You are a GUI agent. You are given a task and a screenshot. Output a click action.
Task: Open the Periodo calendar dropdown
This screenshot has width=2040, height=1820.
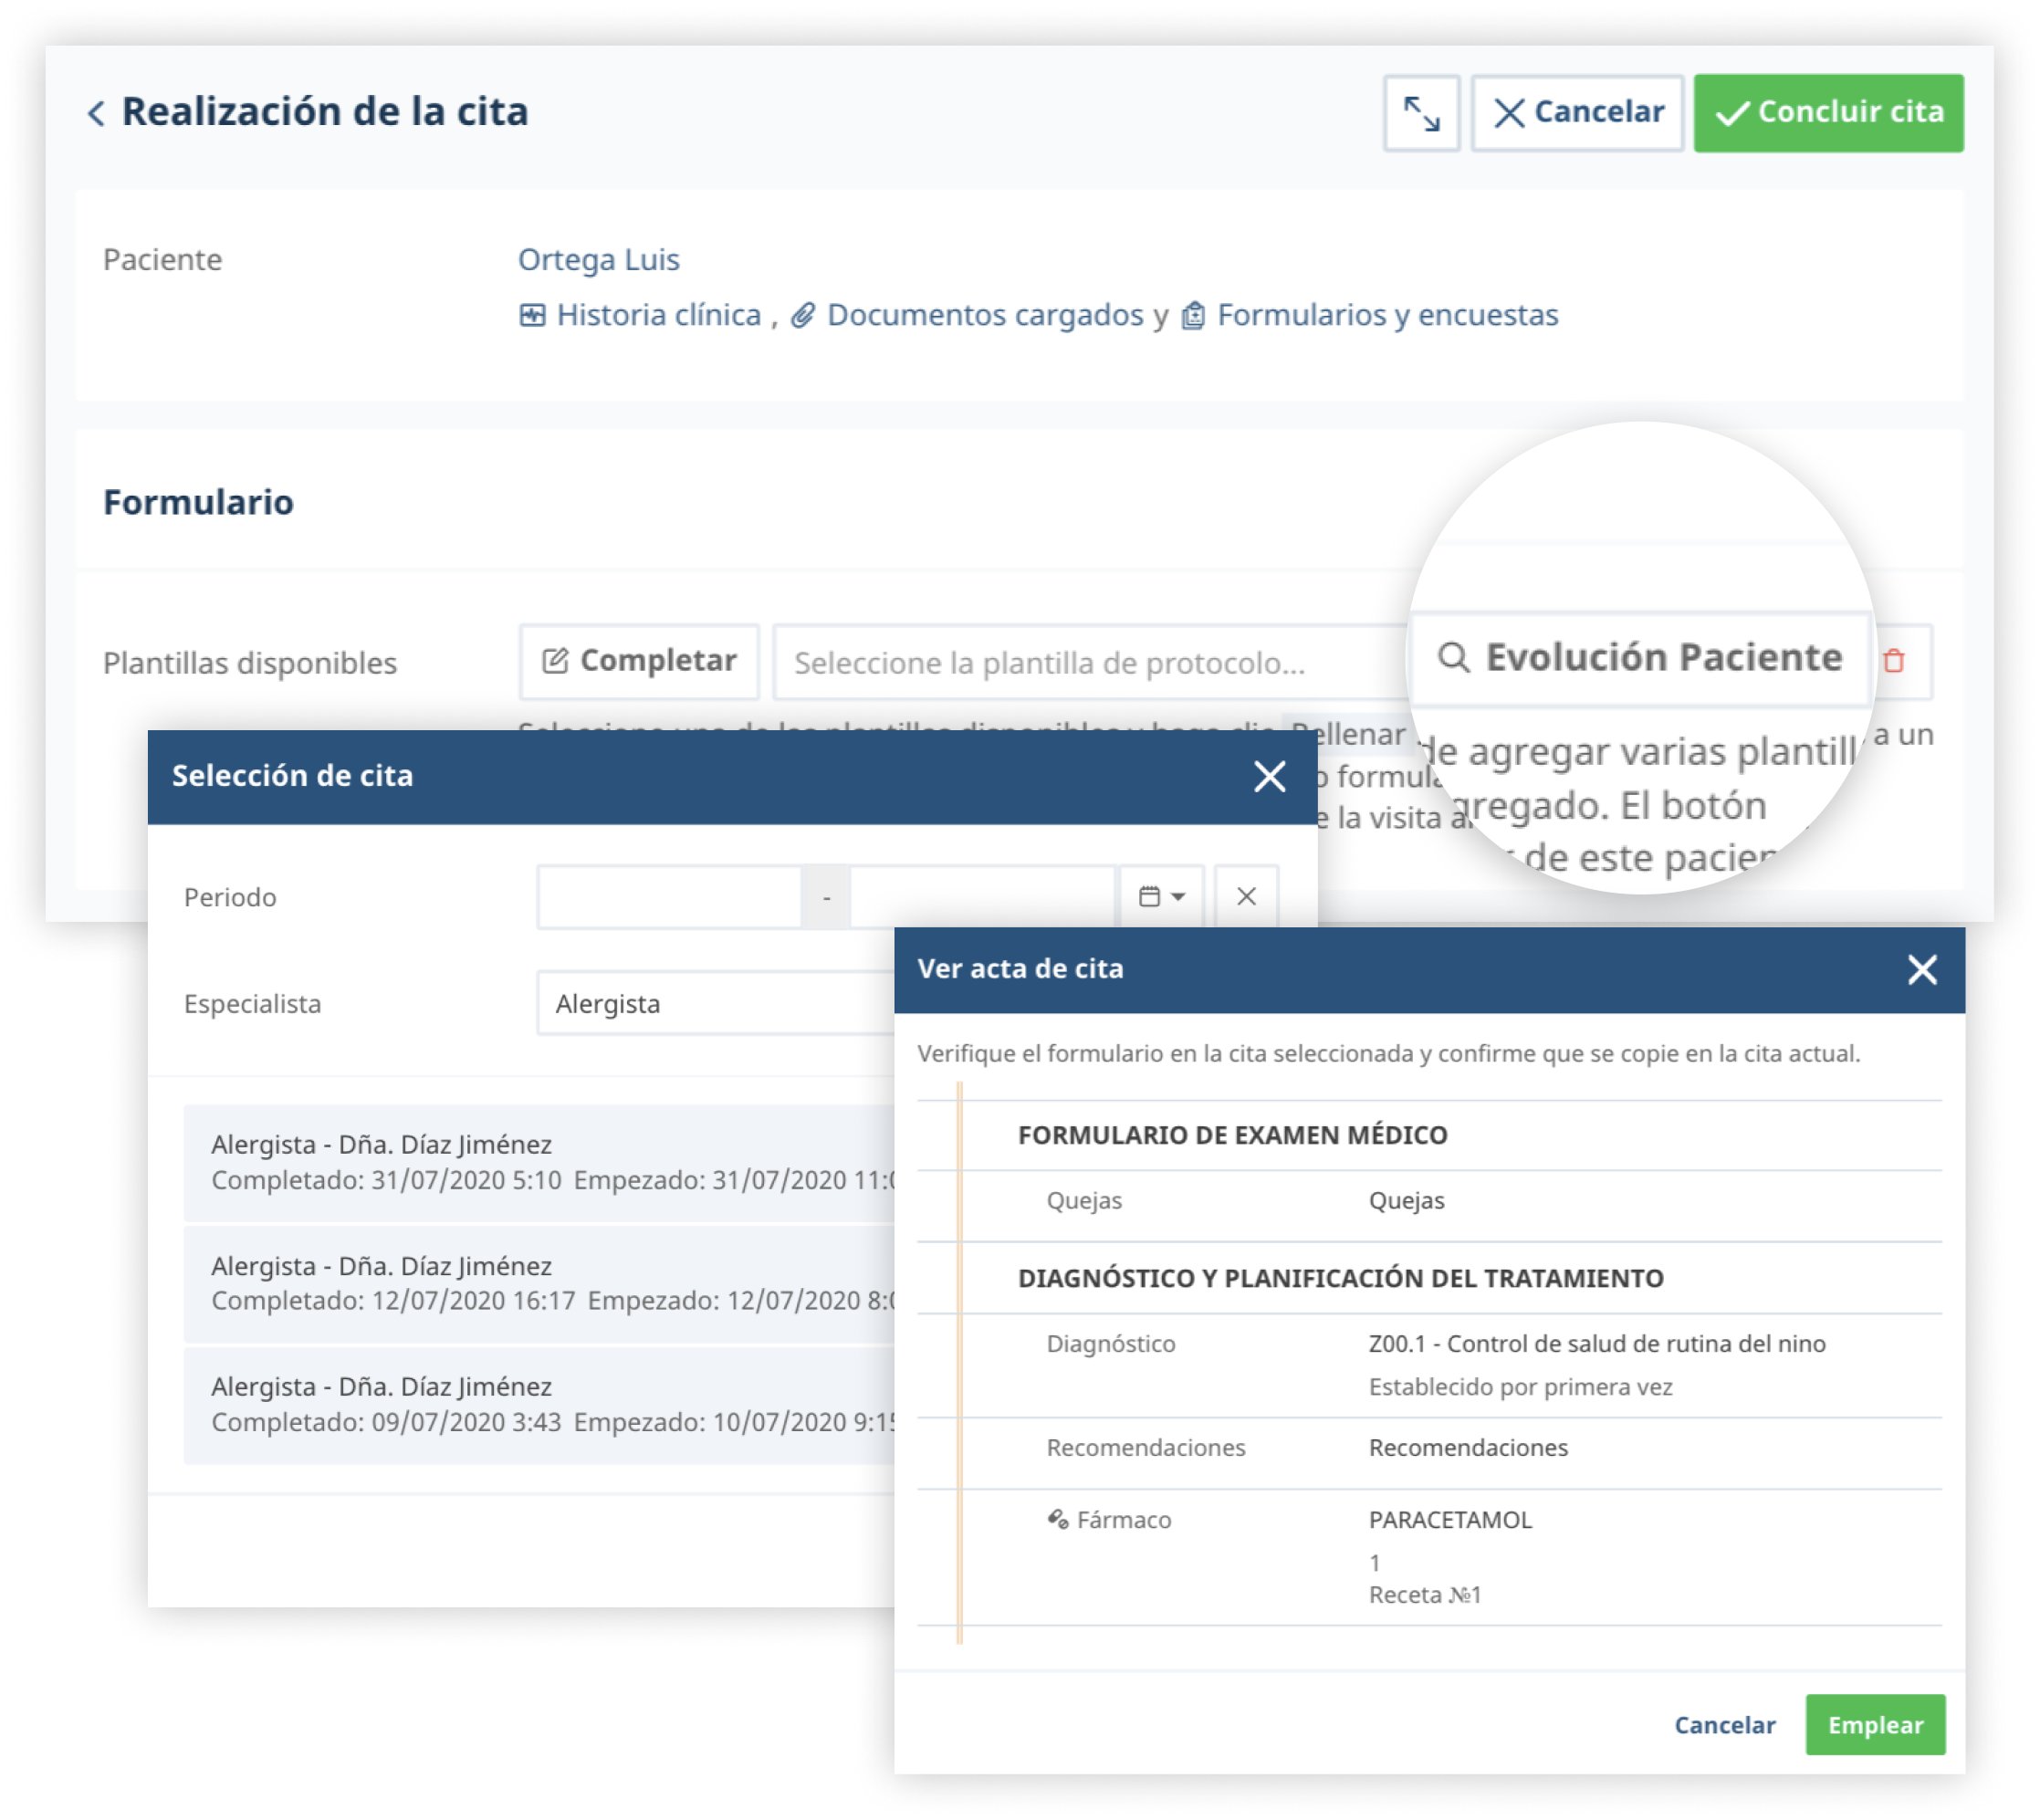click(x=1160, y=896)
